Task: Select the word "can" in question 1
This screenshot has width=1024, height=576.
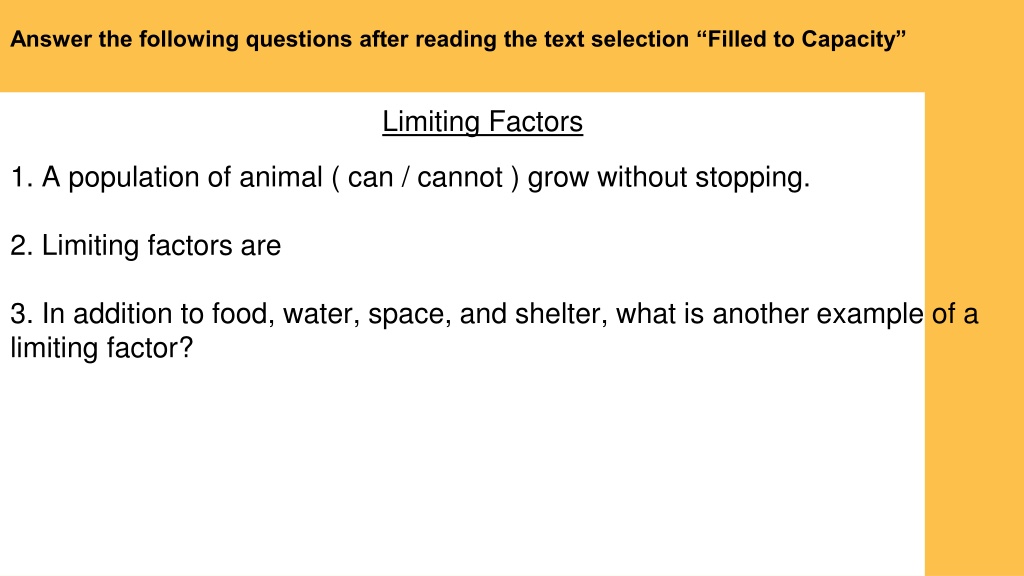Action: click(x=370, y=177)
